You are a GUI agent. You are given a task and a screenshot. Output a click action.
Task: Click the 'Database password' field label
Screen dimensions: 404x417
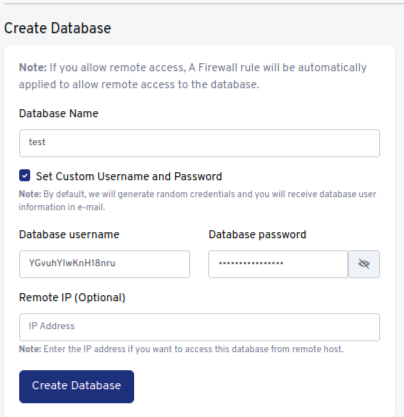click(x=257, y=234)
